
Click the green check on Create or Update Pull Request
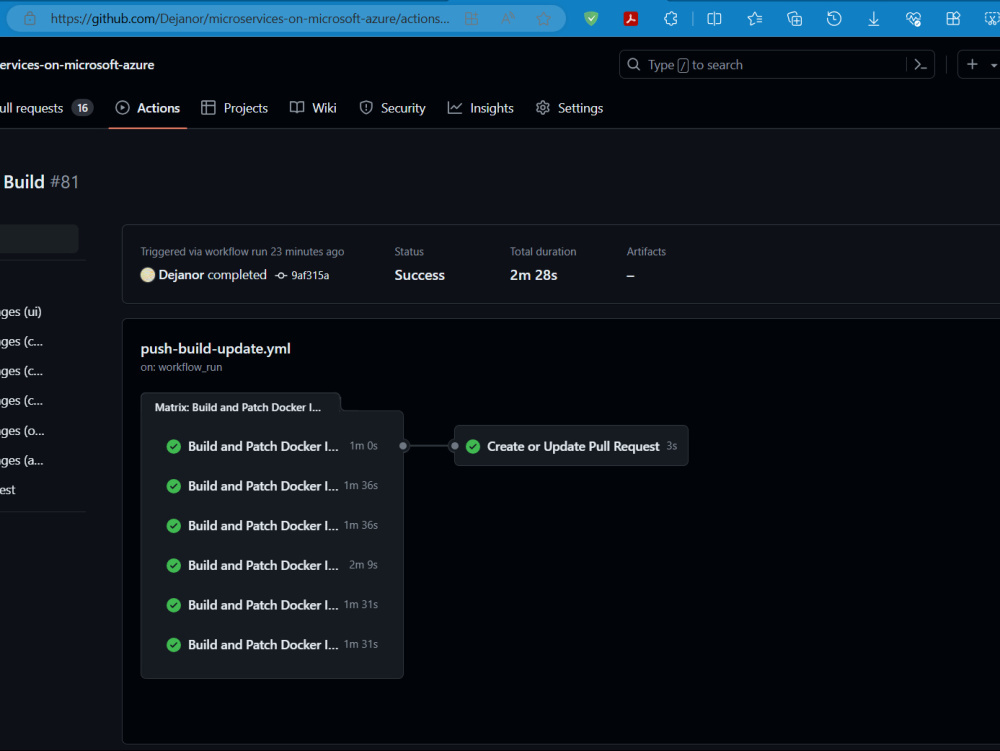pos(473,446)
